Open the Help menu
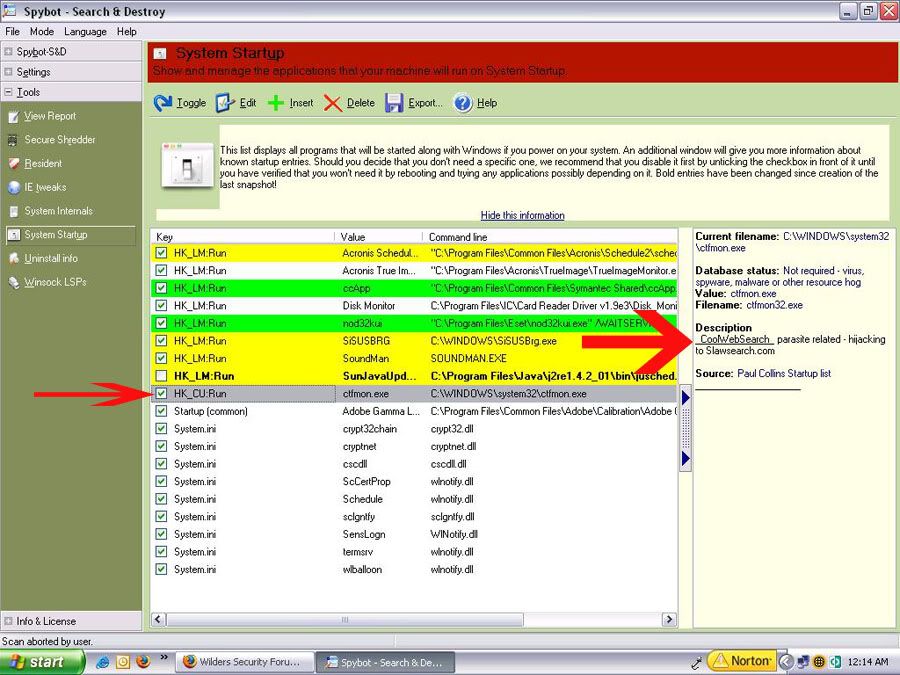This screenshot has width=900, height=675. pyautogui.click(x=126, y=32)
